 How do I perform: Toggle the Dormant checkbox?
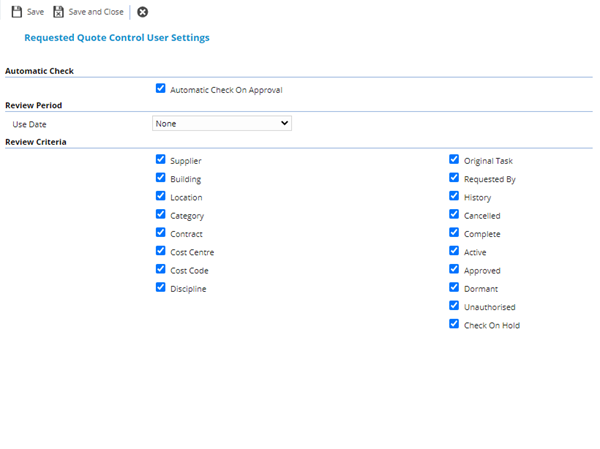[x=454, y=287]
